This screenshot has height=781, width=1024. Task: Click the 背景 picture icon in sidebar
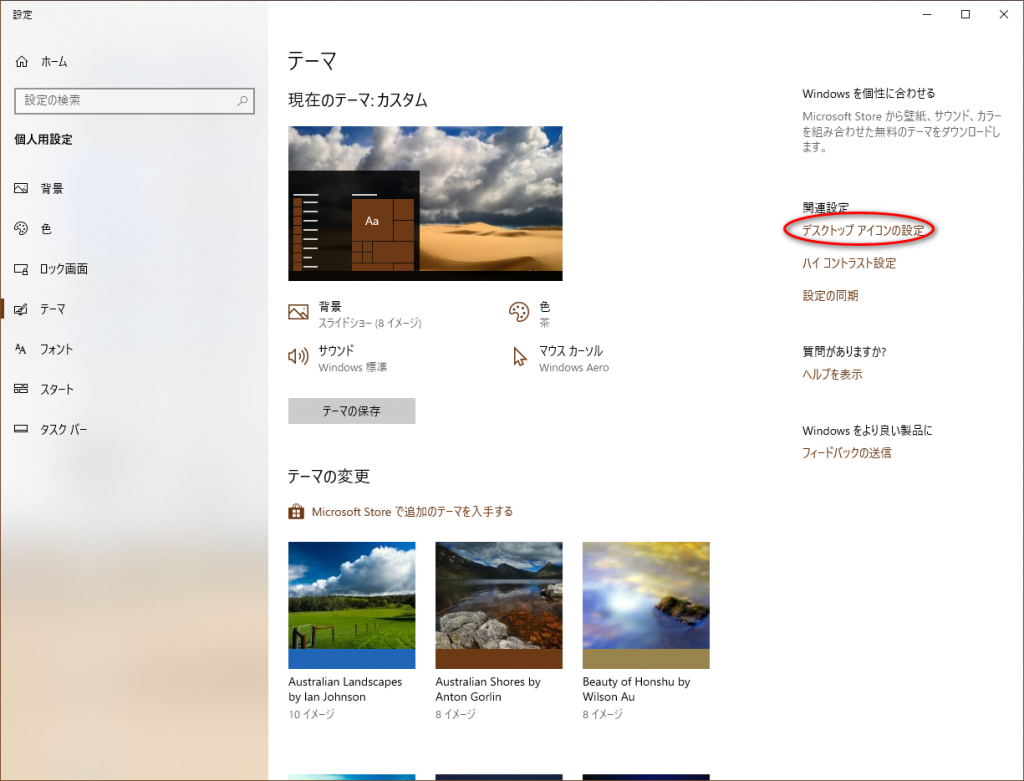coord(22,189)
